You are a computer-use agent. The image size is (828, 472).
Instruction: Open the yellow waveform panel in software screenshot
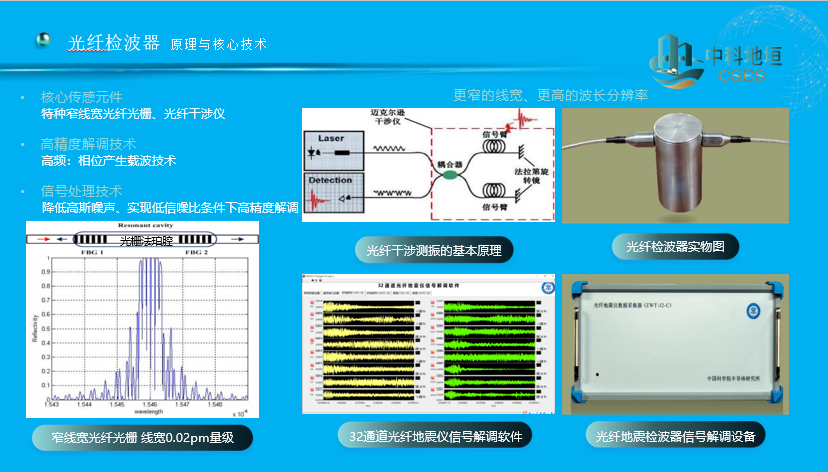click(x=365, y=351)
